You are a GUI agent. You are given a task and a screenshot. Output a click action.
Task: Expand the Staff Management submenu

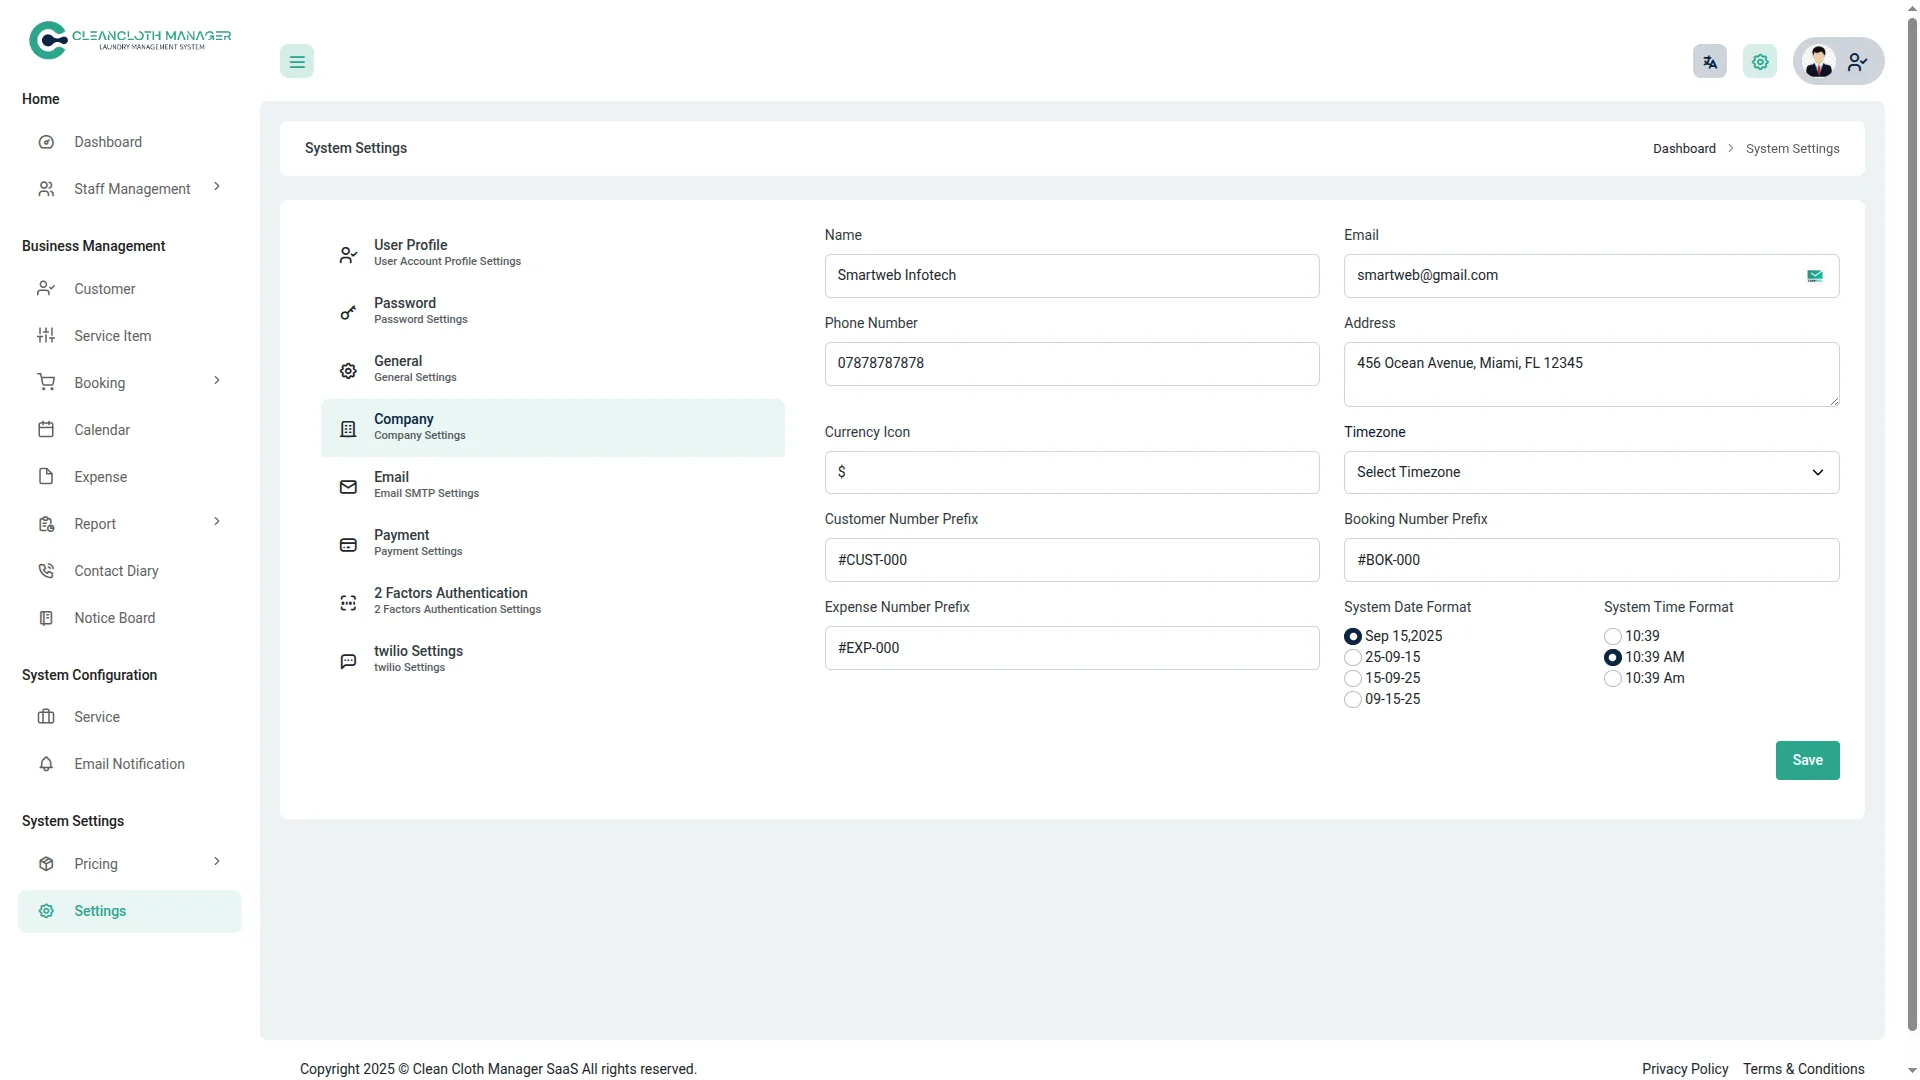[217, 188]
